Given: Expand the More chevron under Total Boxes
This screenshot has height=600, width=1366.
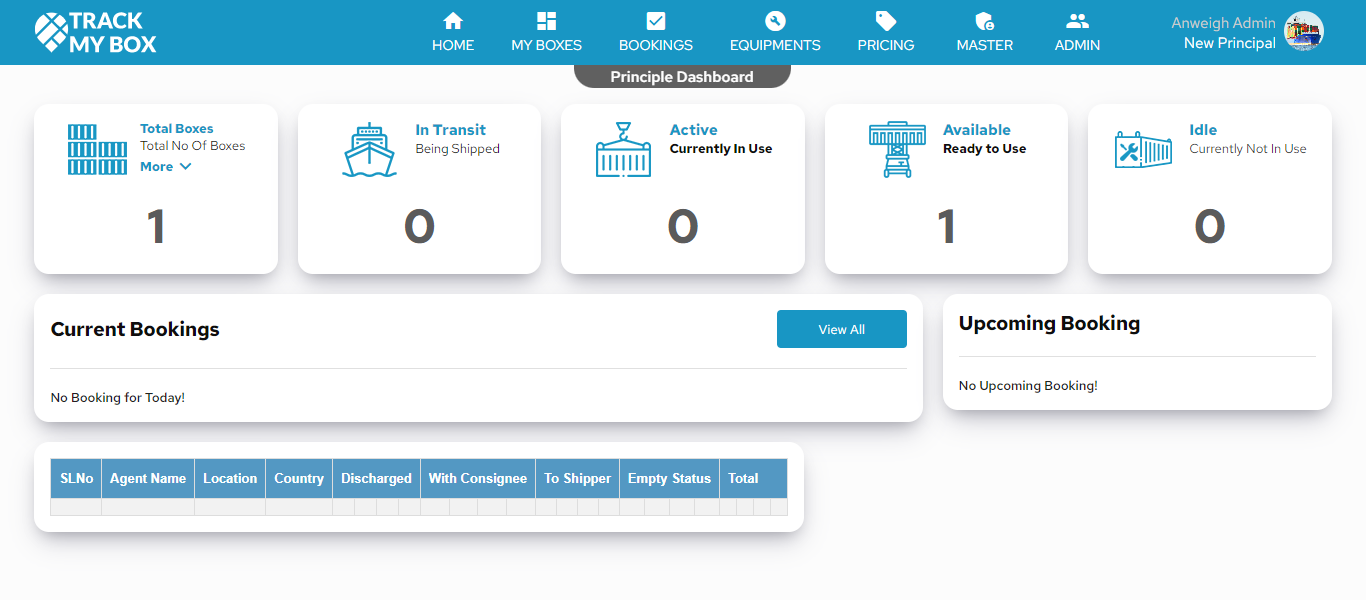Looking at the screenshot, I should click(185, 167).
